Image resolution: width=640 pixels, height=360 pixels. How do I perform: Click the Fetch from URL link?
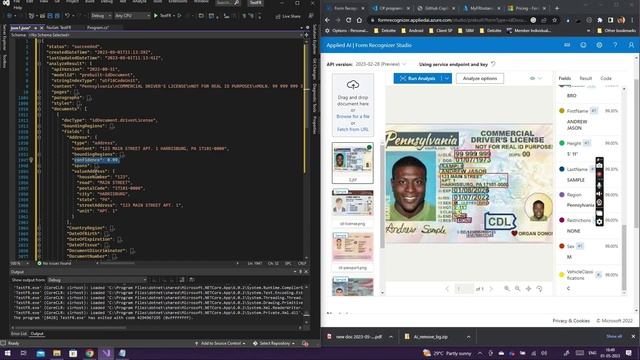(x=353, y=129)
